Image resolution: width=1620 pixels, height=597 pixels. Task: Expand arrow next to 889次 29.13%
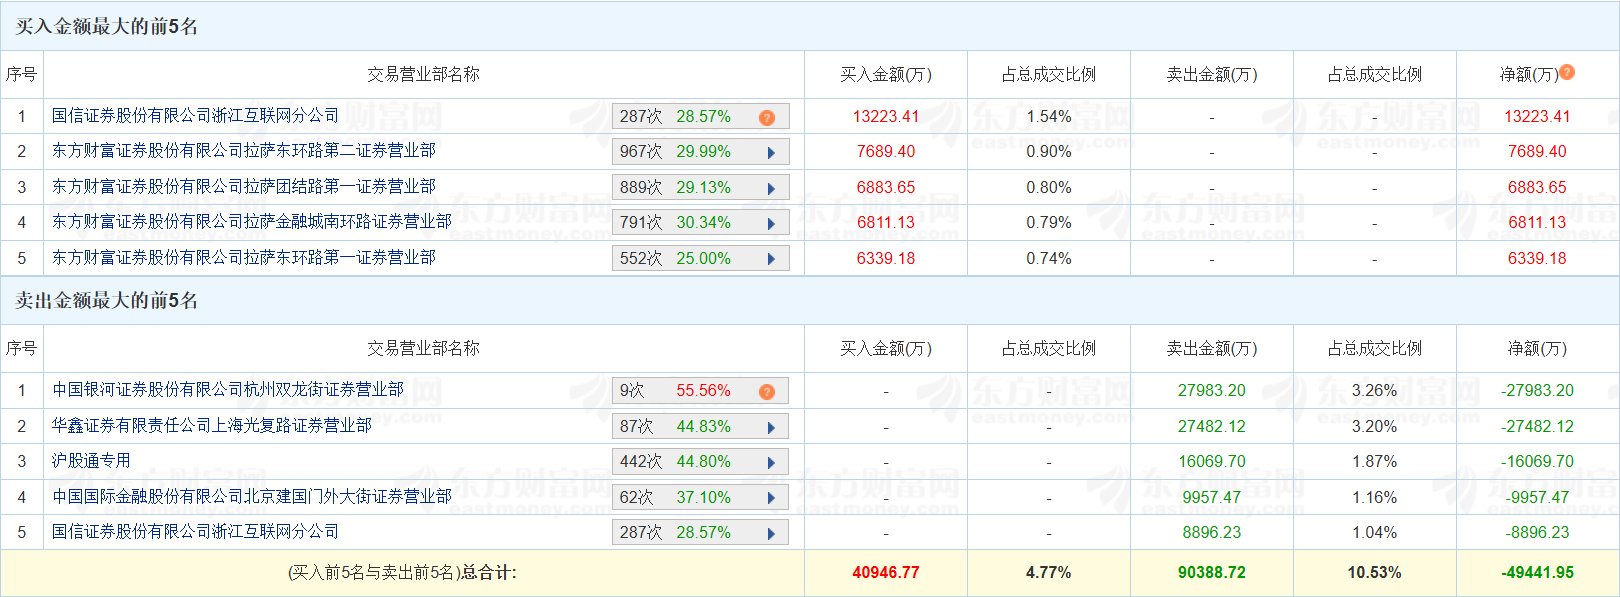771,188
